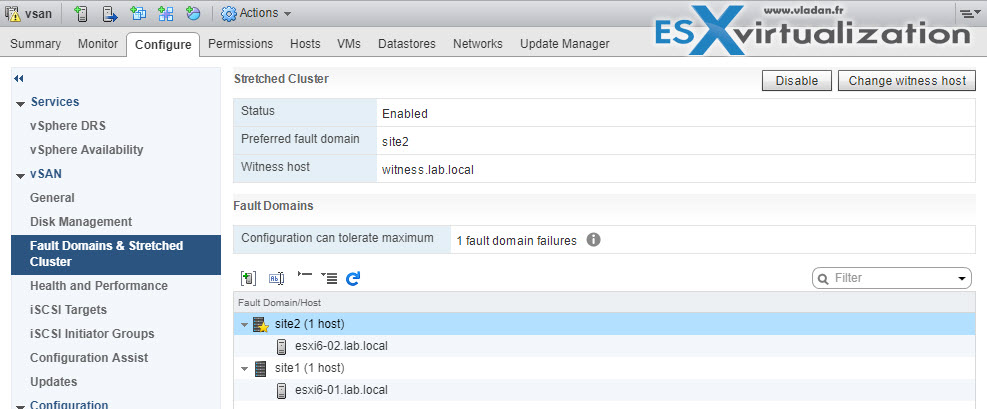Open the Actions dropdown arrow
The image size is (987, 409).
click(x=287, y=14)
